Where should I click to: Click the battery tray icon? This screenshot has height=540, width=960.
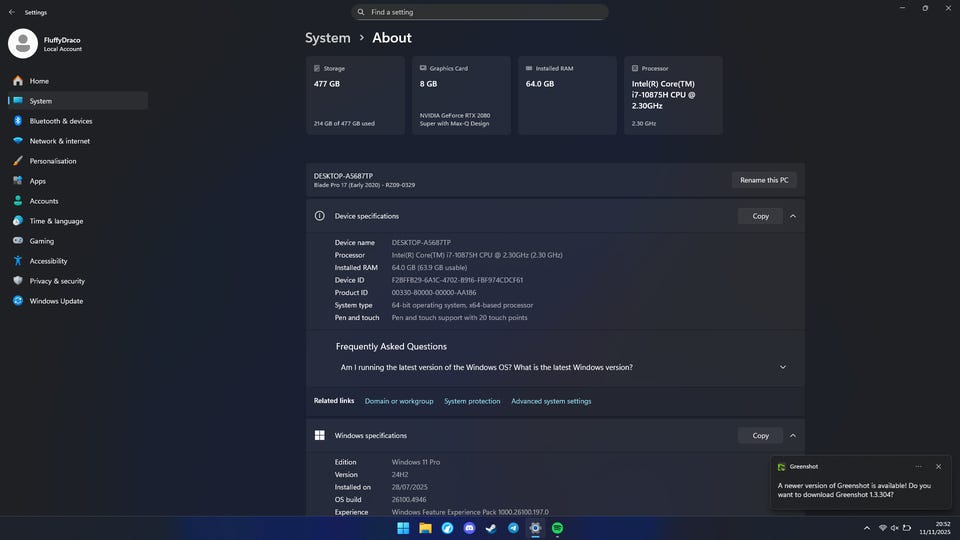(907, 528)
